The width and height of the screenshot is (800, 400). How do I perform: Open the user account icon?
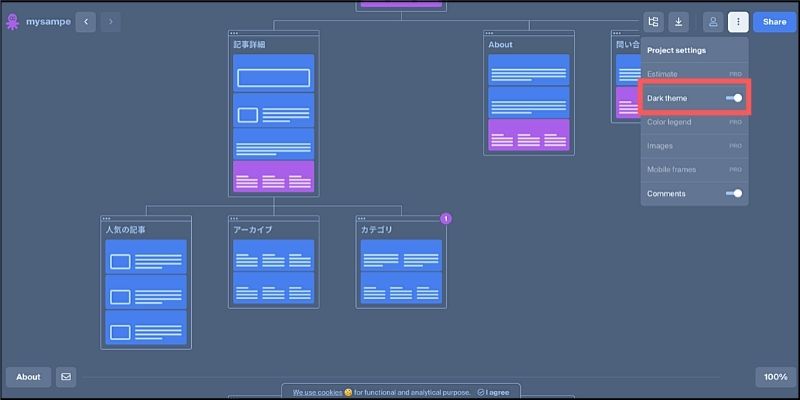point(713,22)
